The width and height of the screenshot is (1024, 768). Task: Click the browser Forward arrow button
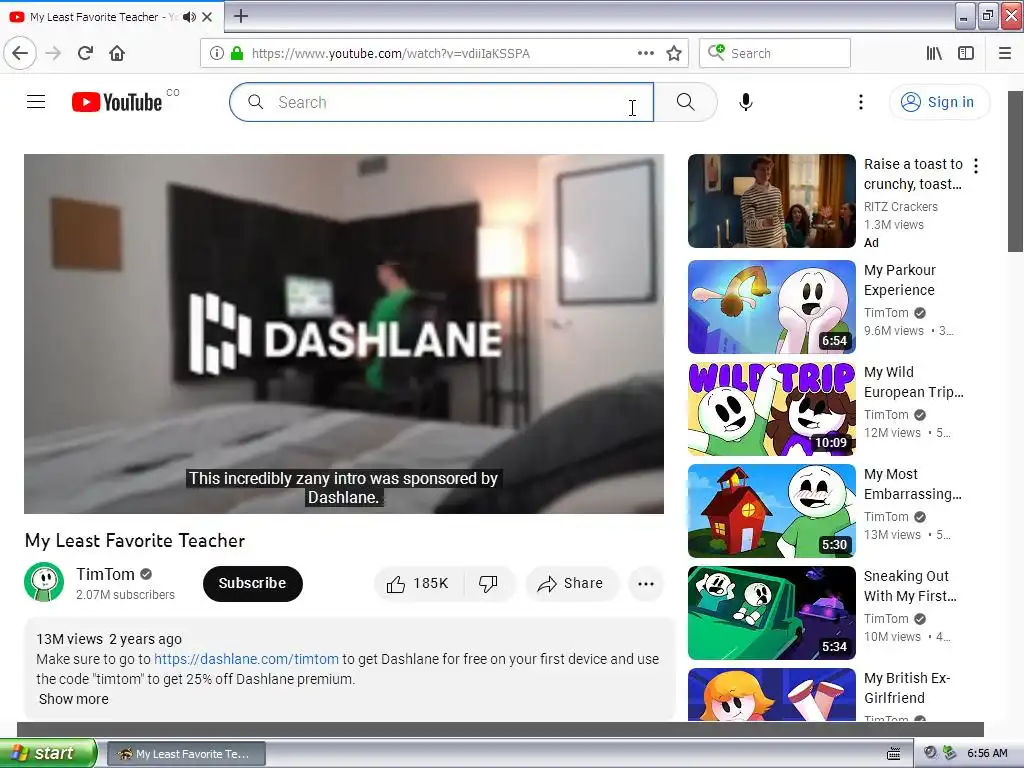(x=54, y=53)
